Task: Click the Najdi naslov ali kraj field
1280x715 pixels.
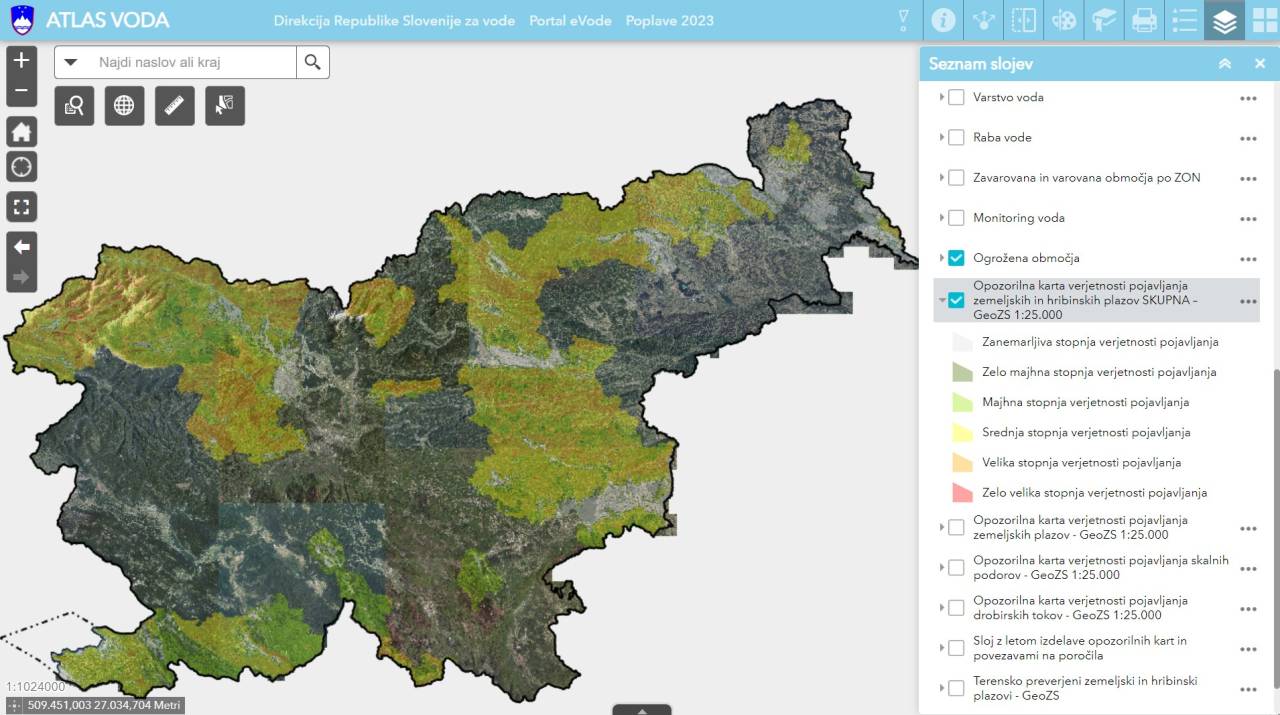Action: click(x=190, y=62)
